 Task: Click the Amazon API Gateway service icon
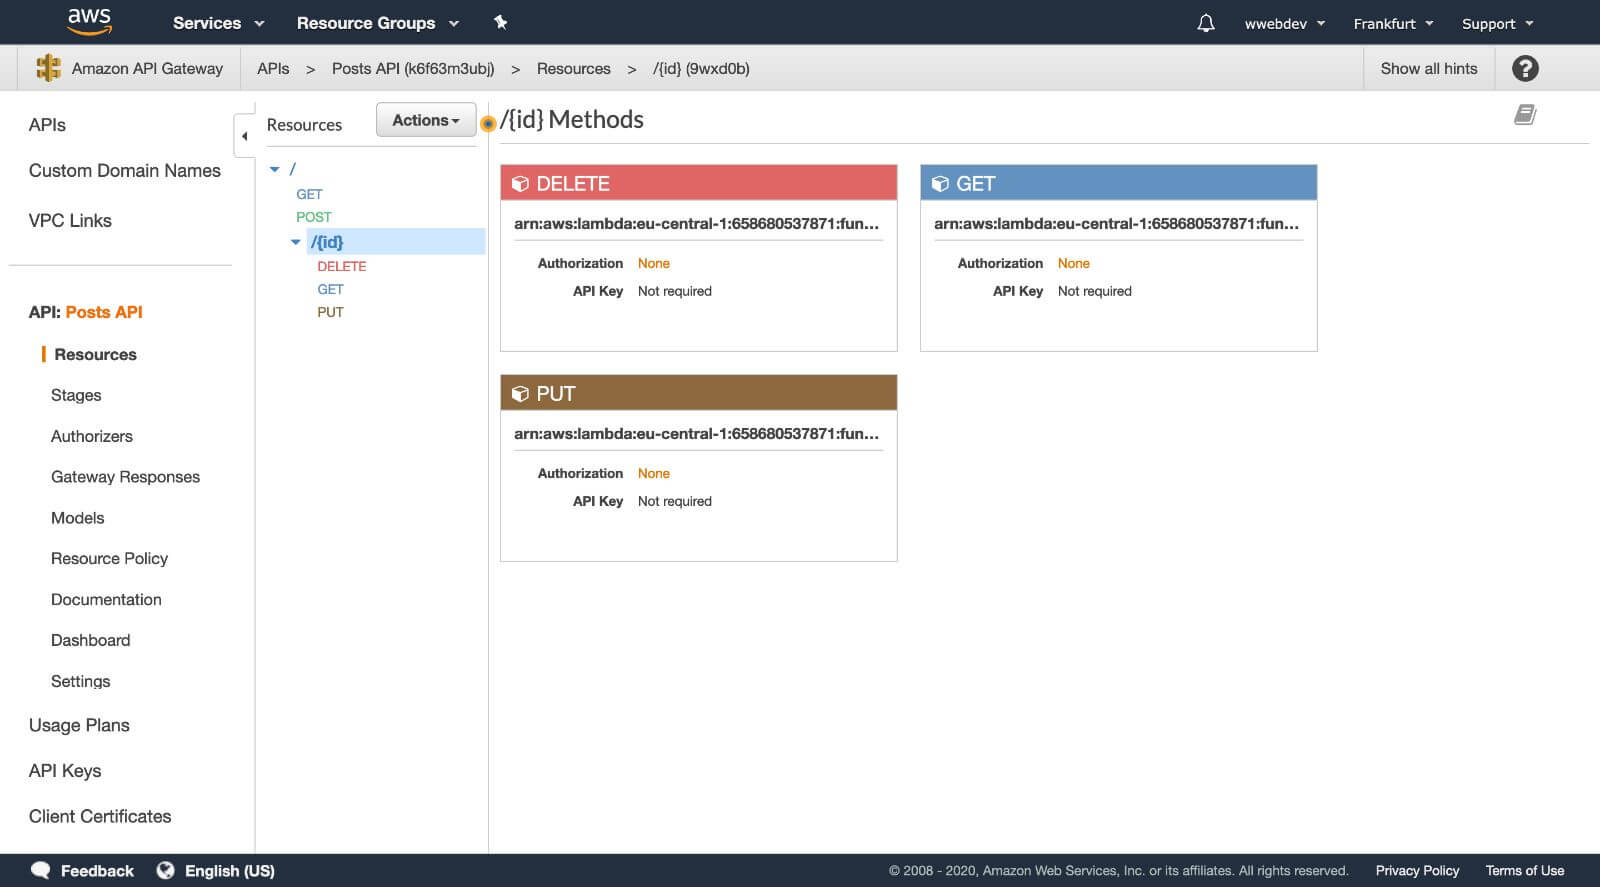click(48, 68)
